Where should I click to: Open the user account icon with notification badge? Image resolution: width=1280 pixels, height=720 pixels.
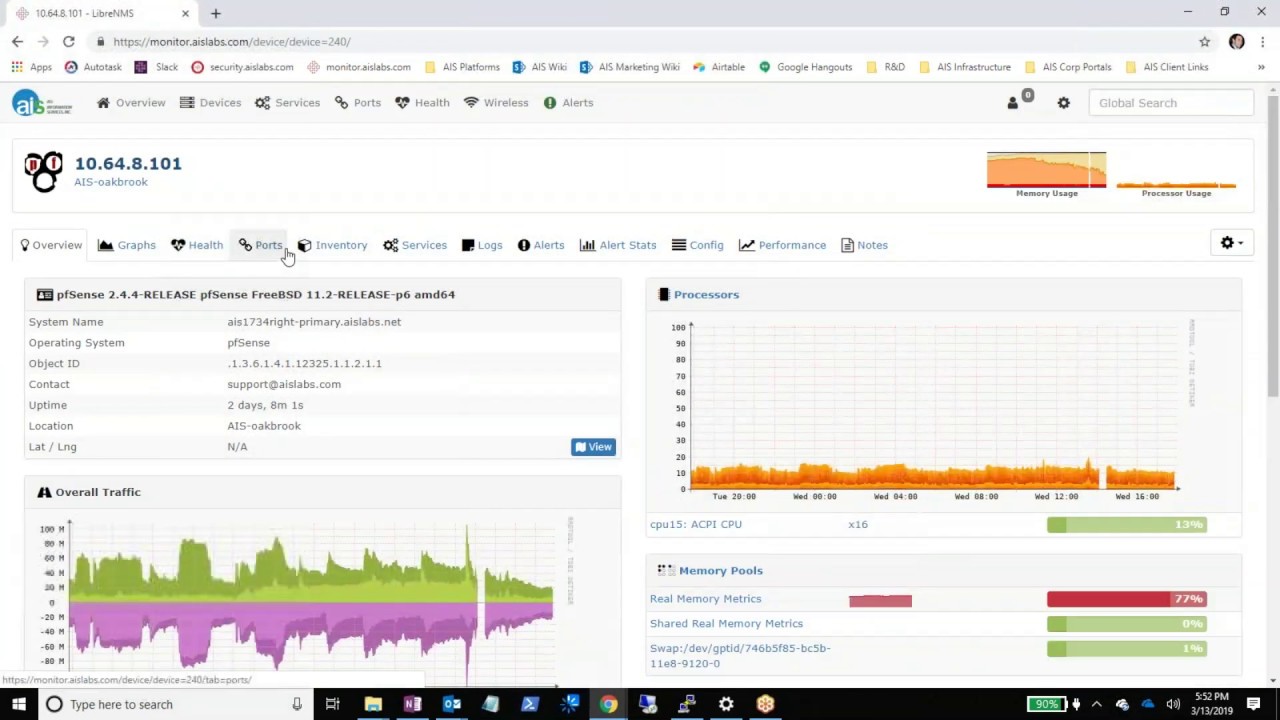pyautogui.click(x=1012, y=102)
